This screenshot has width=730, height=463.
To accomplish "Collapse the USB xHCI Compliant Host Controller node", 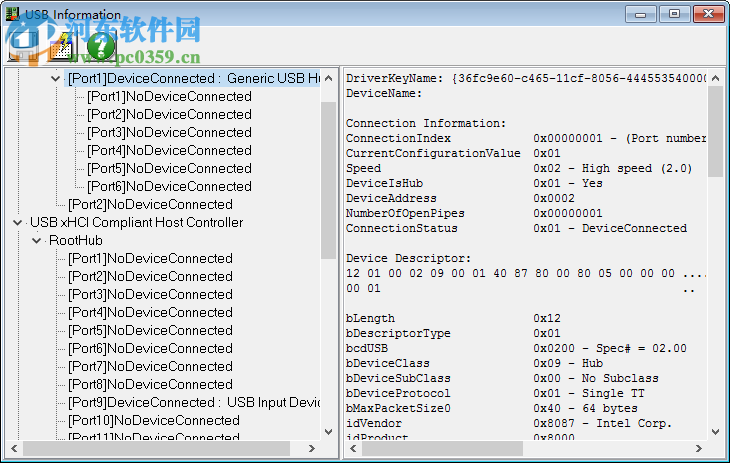I will (x=18, y=223).
